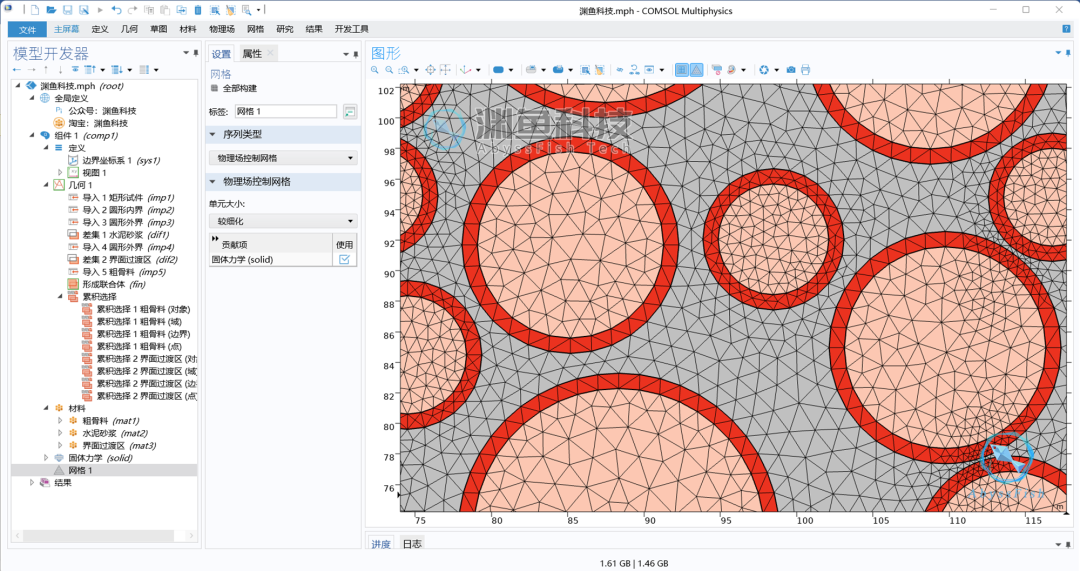Open the 较细化 element size dropdown
1080x571 pixels.
(283, 221)
